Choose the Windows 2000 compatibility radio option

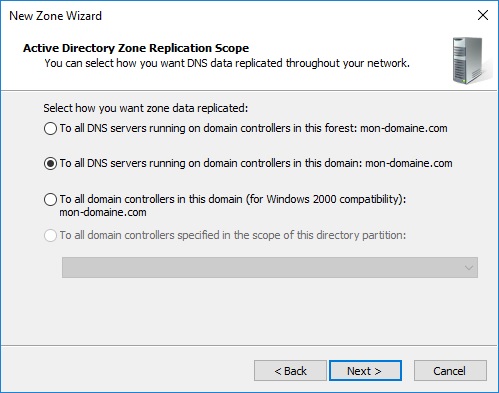coord(50,200)
